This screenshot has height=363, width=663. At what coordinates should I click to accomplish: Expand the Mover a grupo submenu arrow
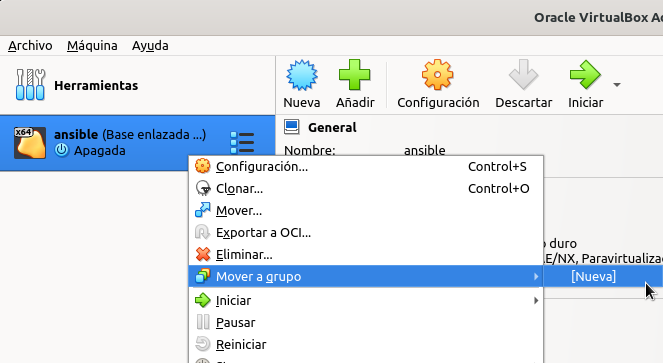tap(536, 277)
